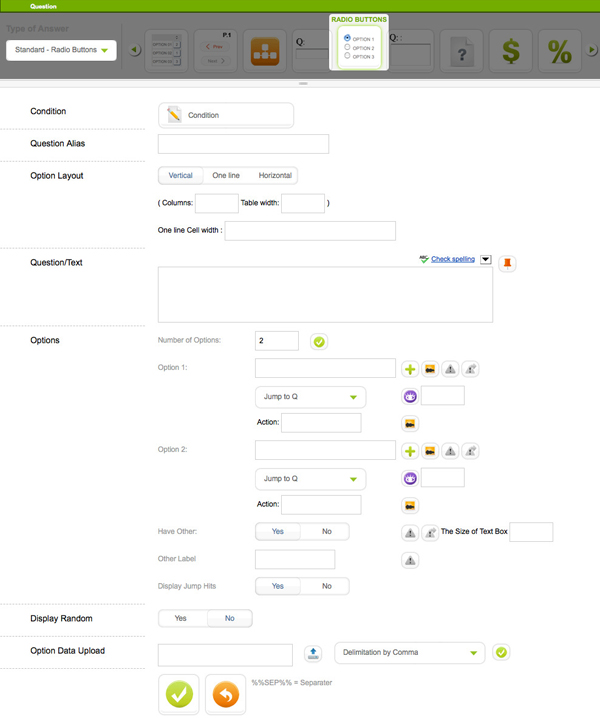Click the warning triangle icon beside Other Label
This screenshot has width=600, height=718.
(410, 560)
